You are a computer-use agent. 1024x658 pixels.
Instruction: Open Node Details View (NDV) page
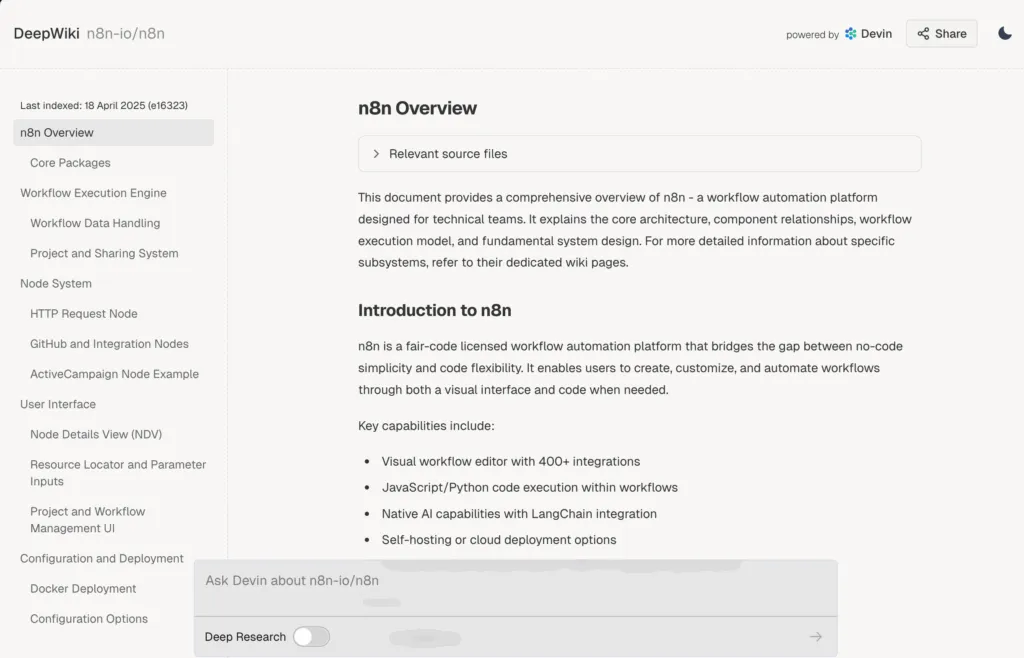(x=96, y=434)
